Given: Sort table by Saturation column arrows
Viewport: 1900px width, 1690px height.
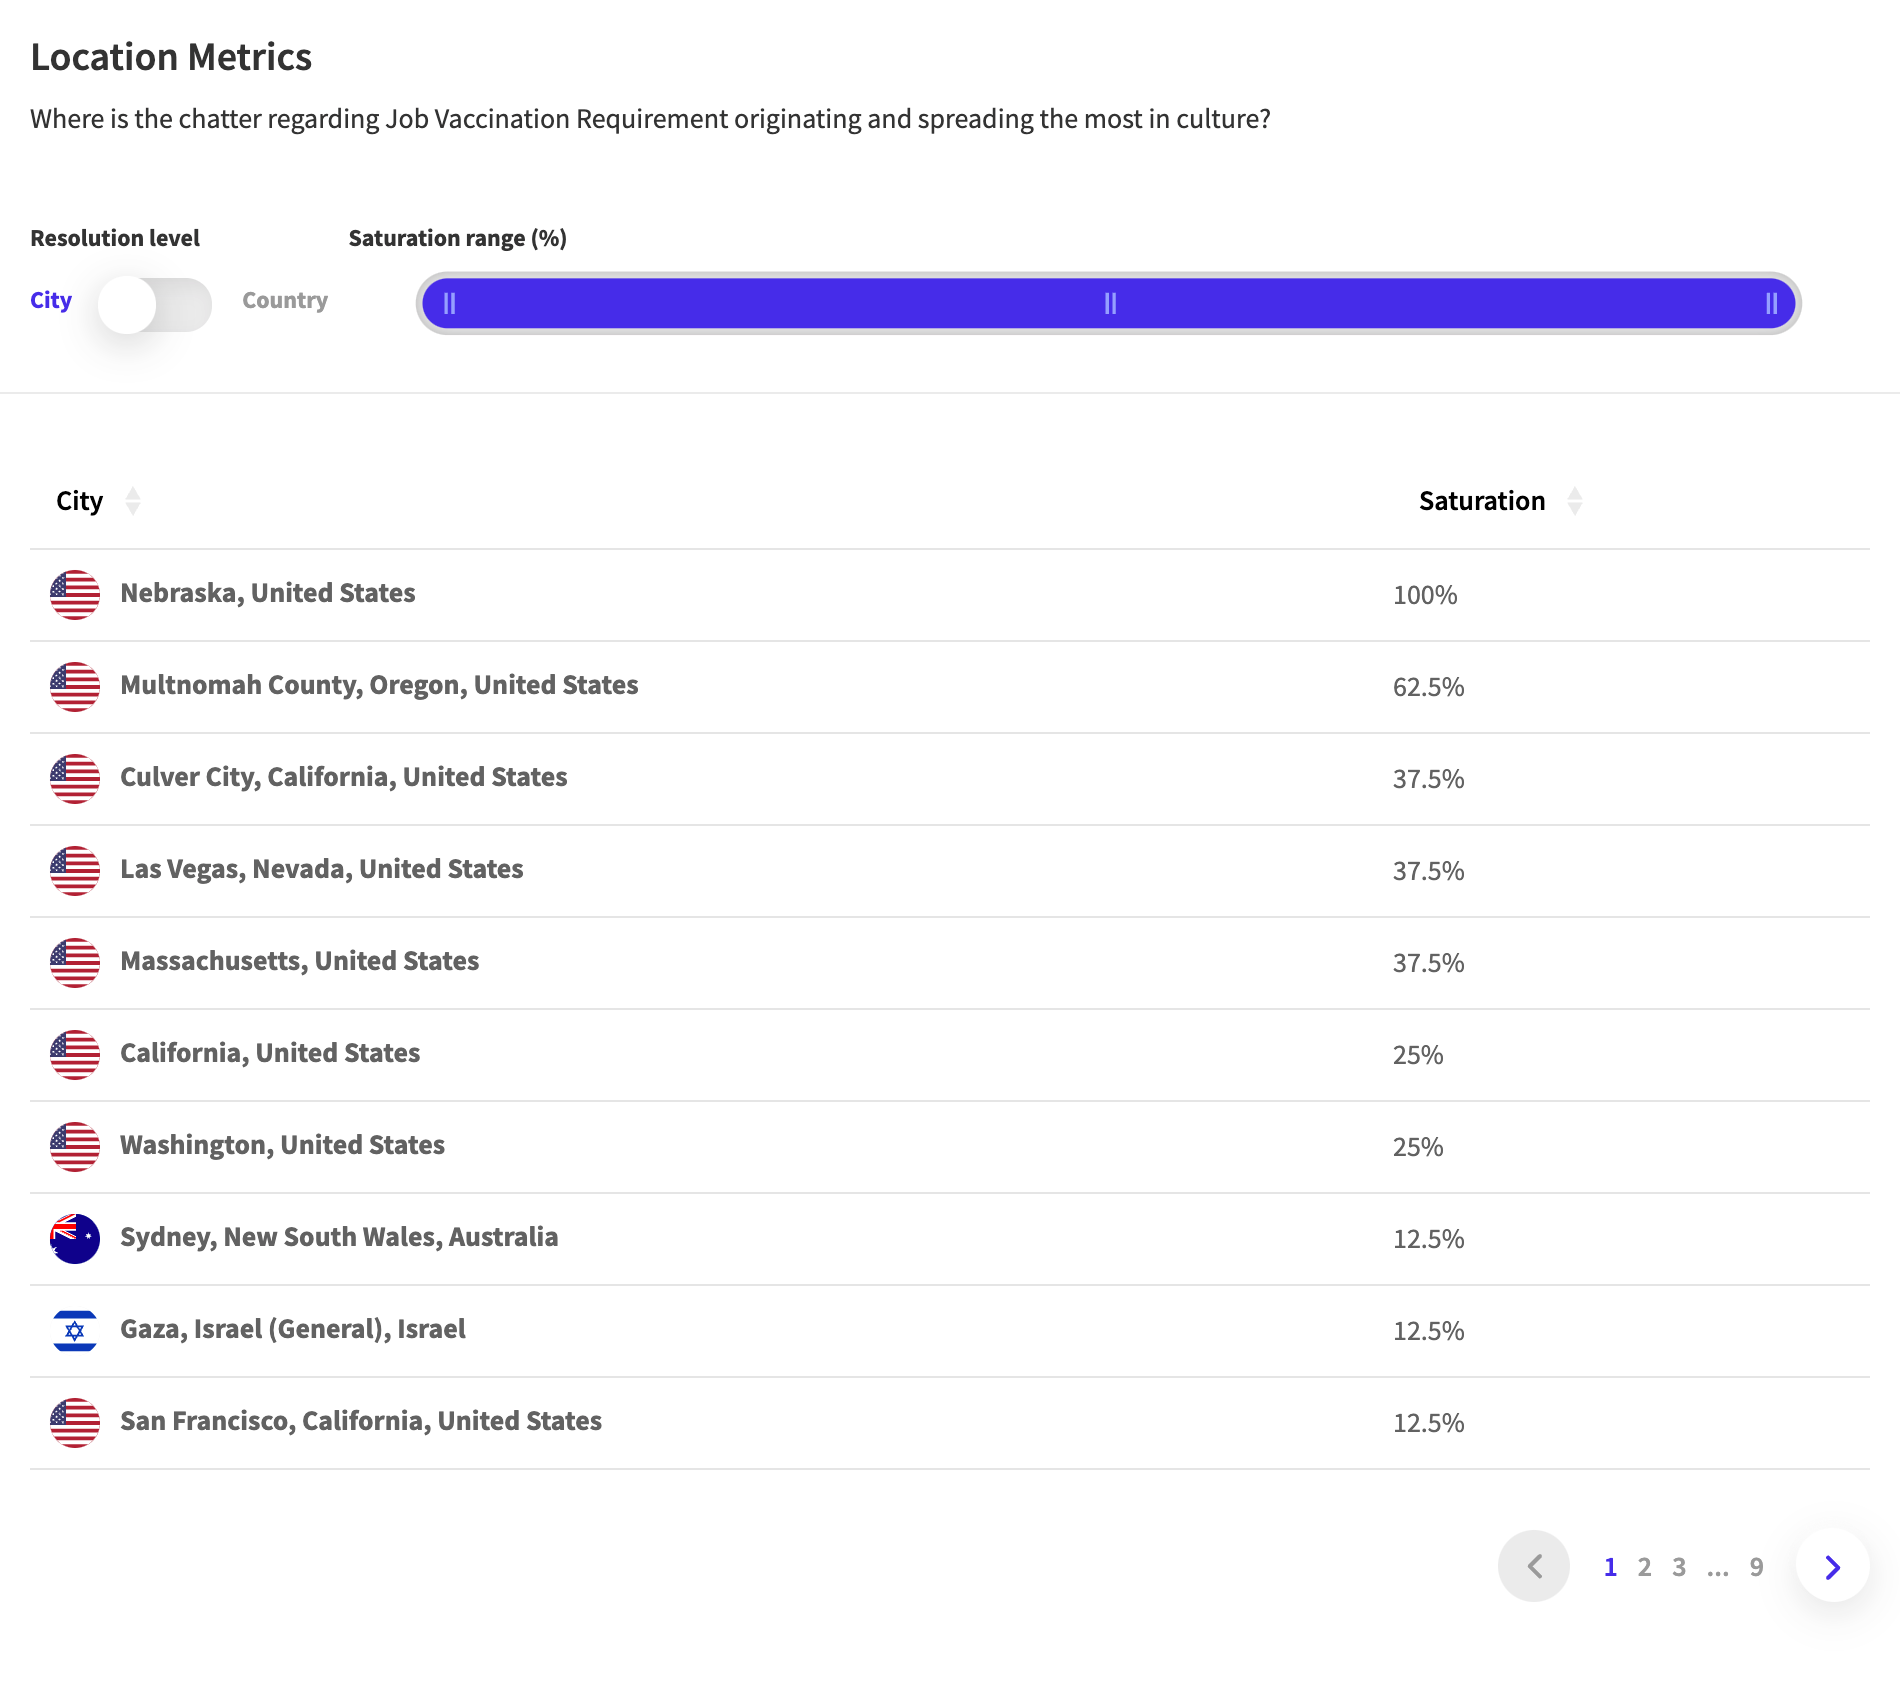Looking at the screenshot, I should 1575,501.
